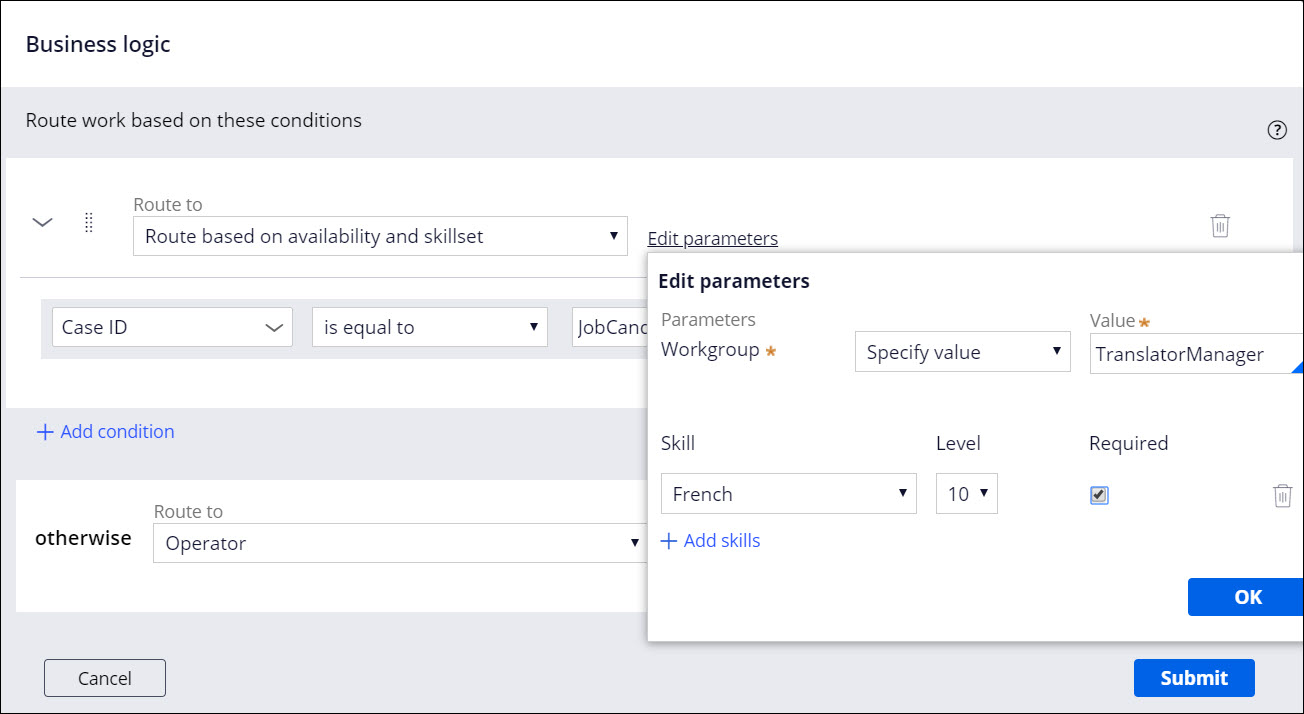
Task: Open the Case ID field dropdown
Action: coord(172,328)
